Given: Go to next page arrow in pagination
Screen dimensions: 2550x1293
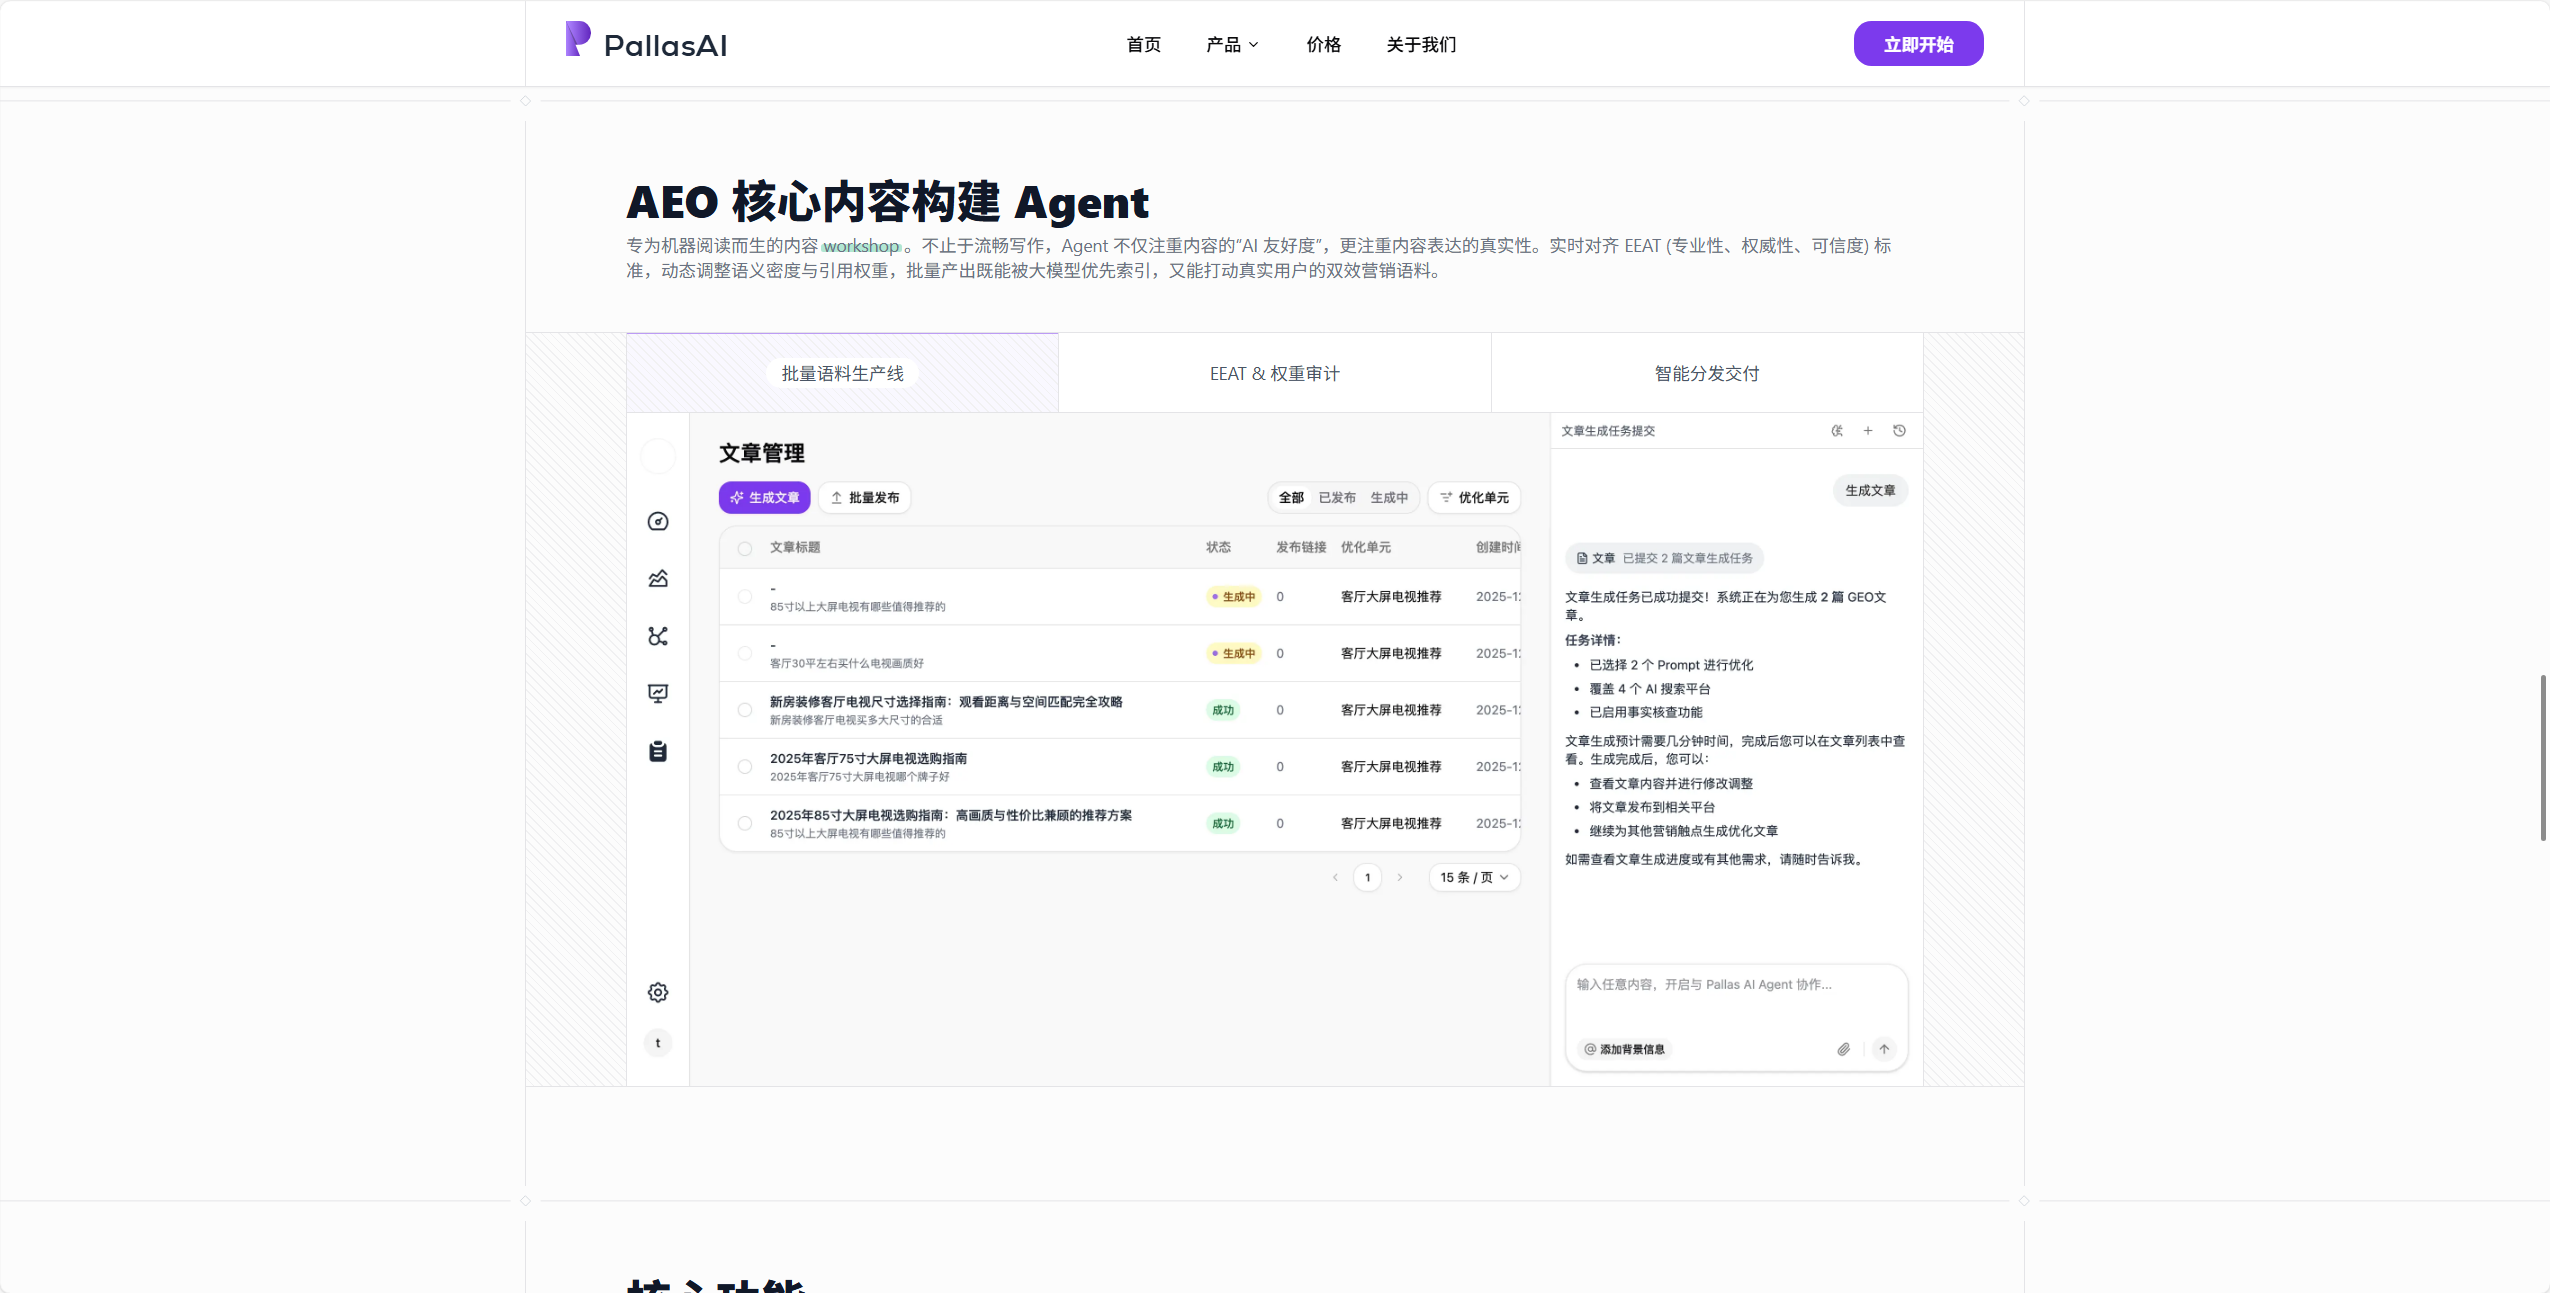Looking at the screenshot, I should click(x=1399, y=877).
